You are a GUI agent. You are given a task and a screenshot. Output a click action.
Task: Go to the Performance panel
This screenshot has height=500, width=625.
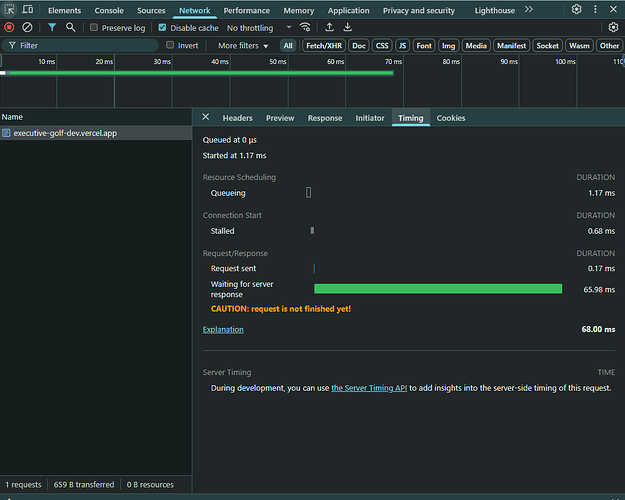click(246, 10)
